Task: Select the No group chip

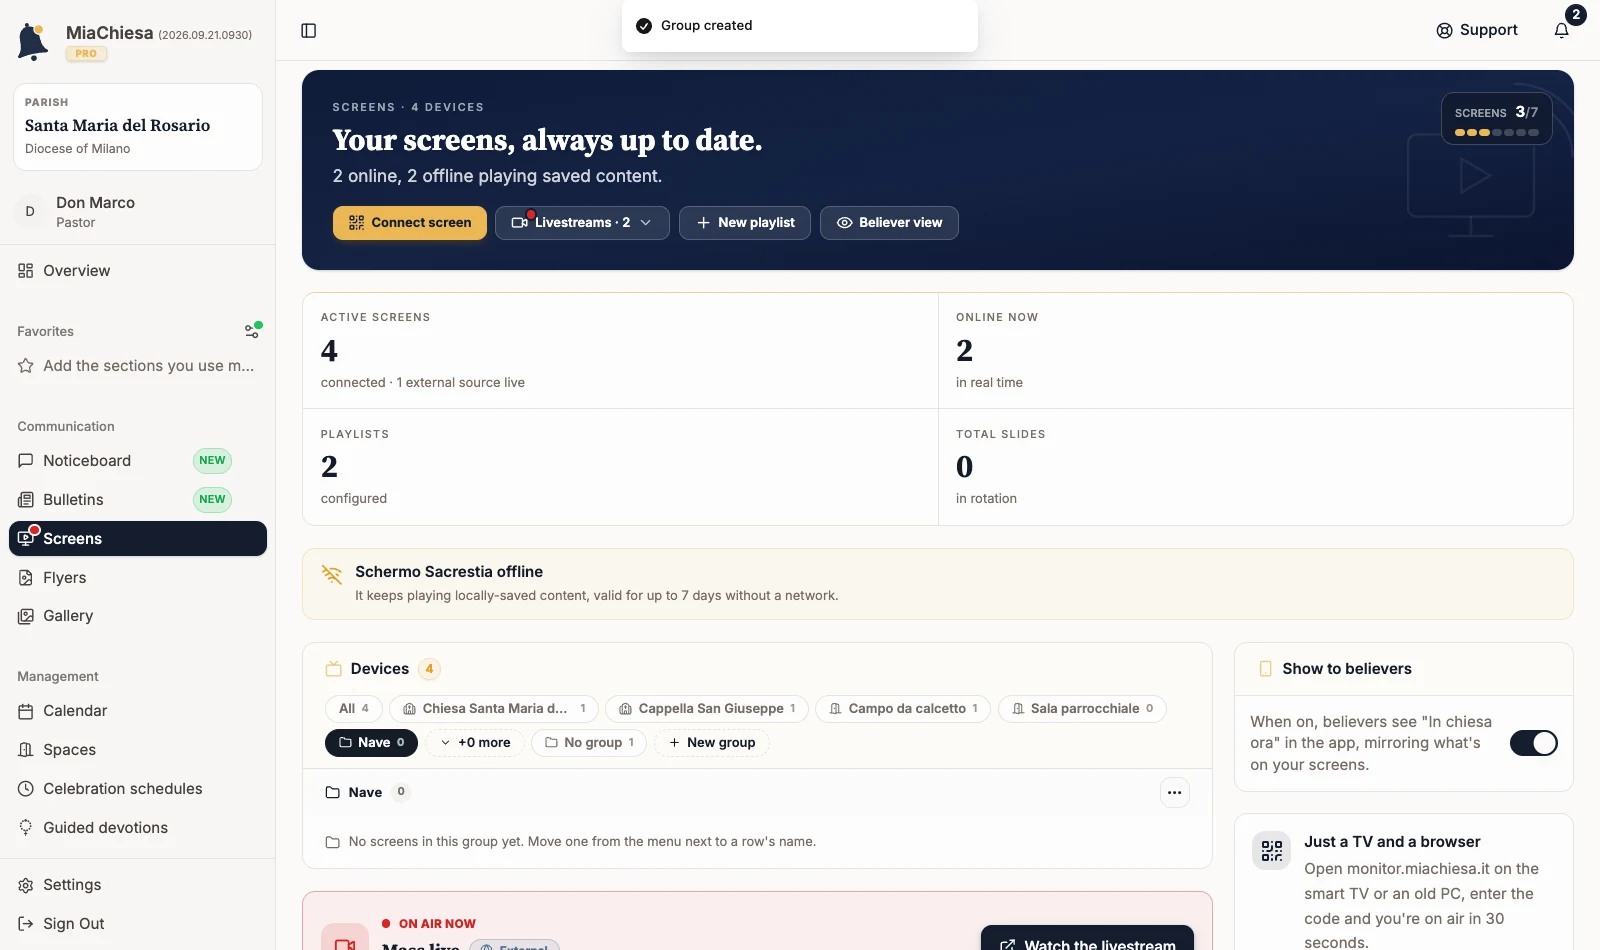Action: click(x=589, y=743)
